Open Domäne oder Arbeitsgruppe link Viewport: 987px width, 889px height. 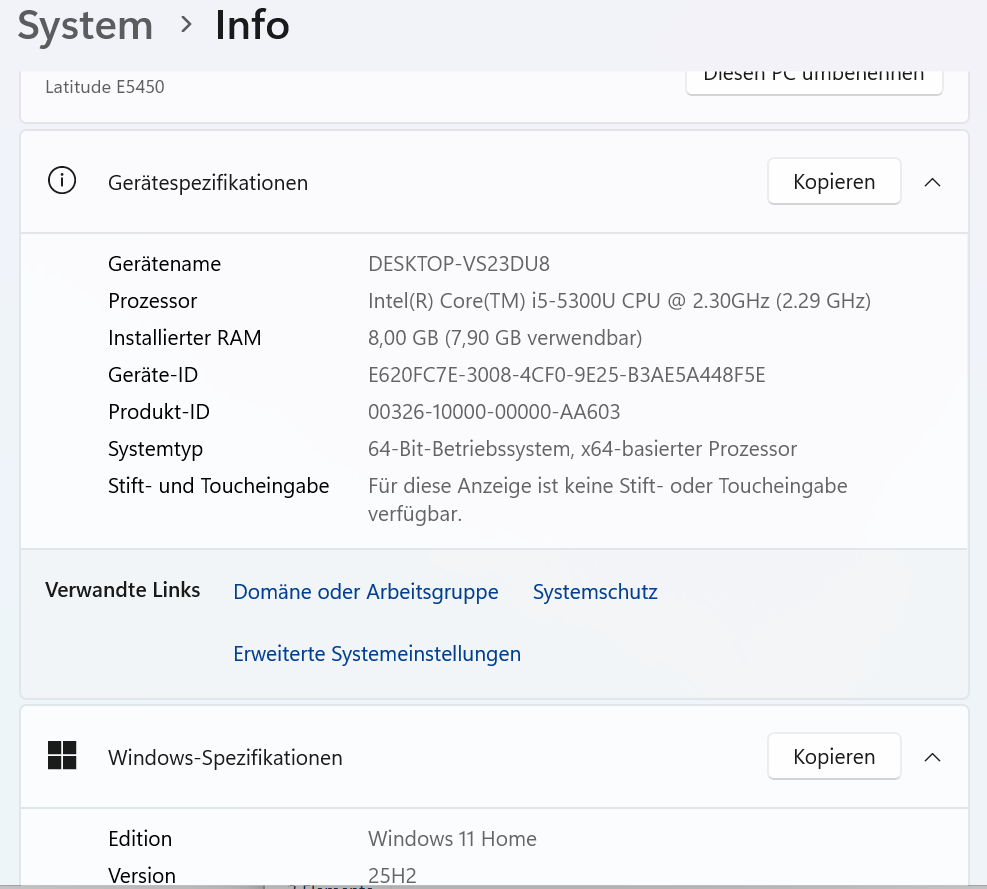tap(366, 592)
